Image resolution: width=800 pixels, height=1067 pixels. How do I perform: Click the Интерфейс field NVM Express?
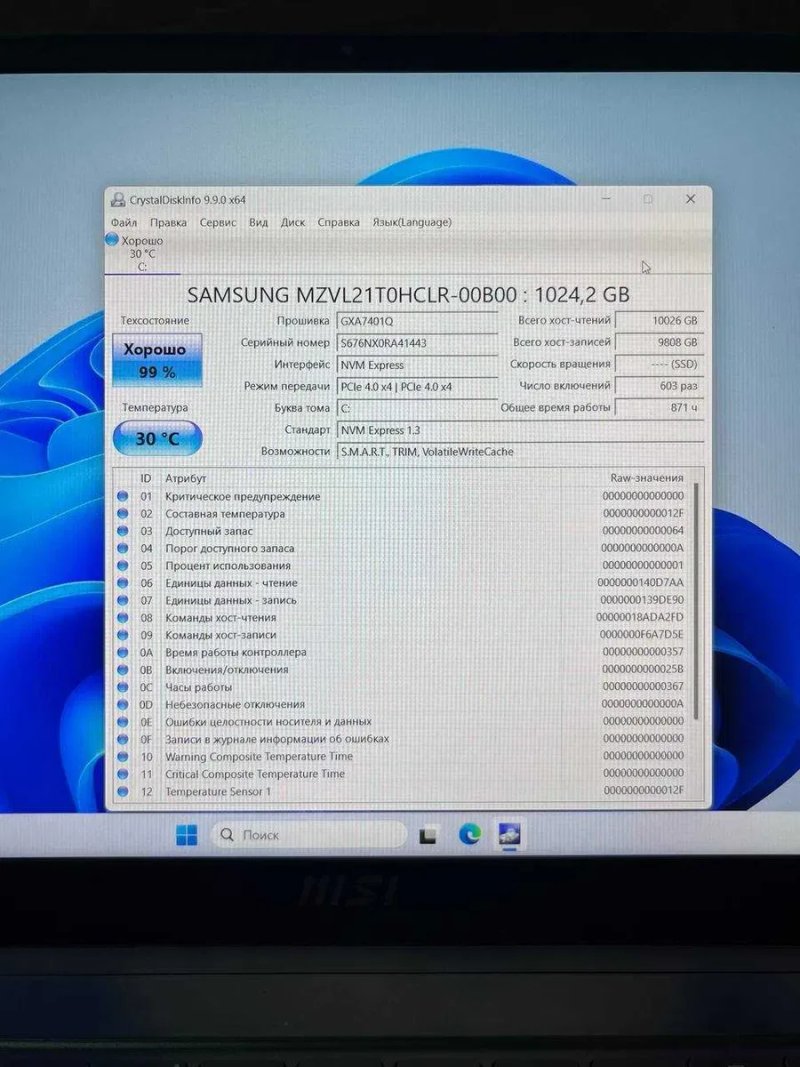click(416, 365)
